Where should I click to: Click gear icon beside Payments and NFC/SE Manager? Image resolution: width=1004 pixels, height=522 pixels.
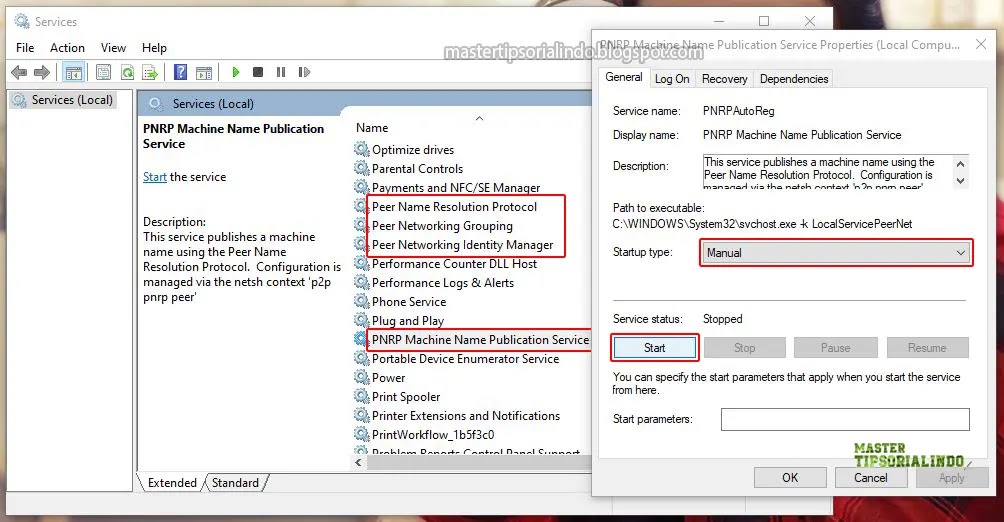362,187
